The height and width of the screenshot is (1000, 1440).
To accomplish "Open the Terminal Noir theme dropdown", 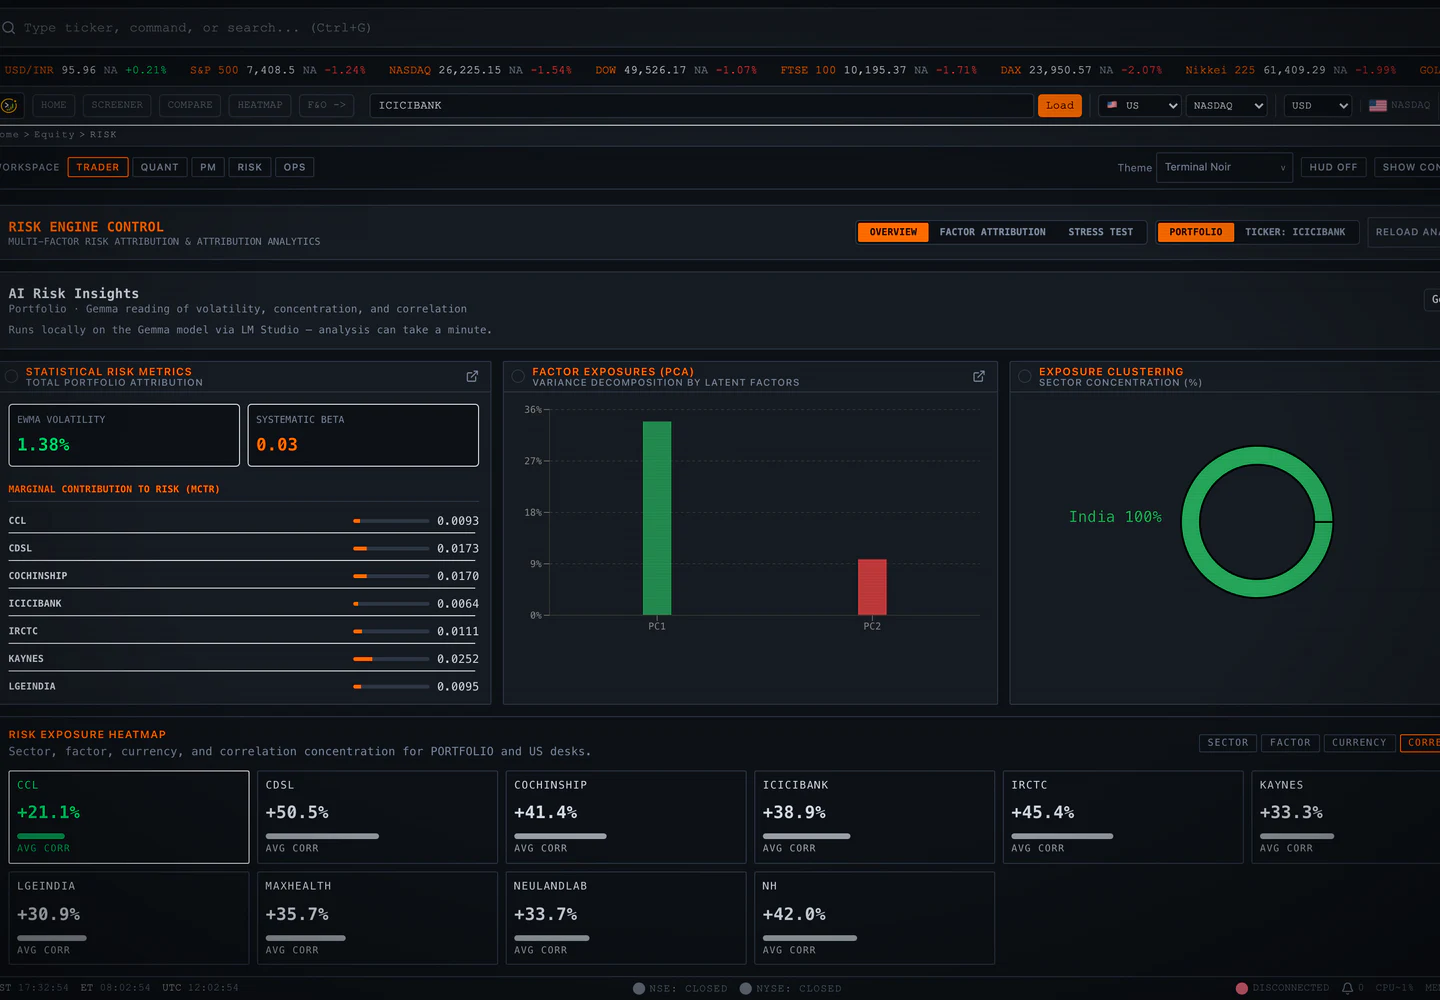I will click(x=1224, y=167).
